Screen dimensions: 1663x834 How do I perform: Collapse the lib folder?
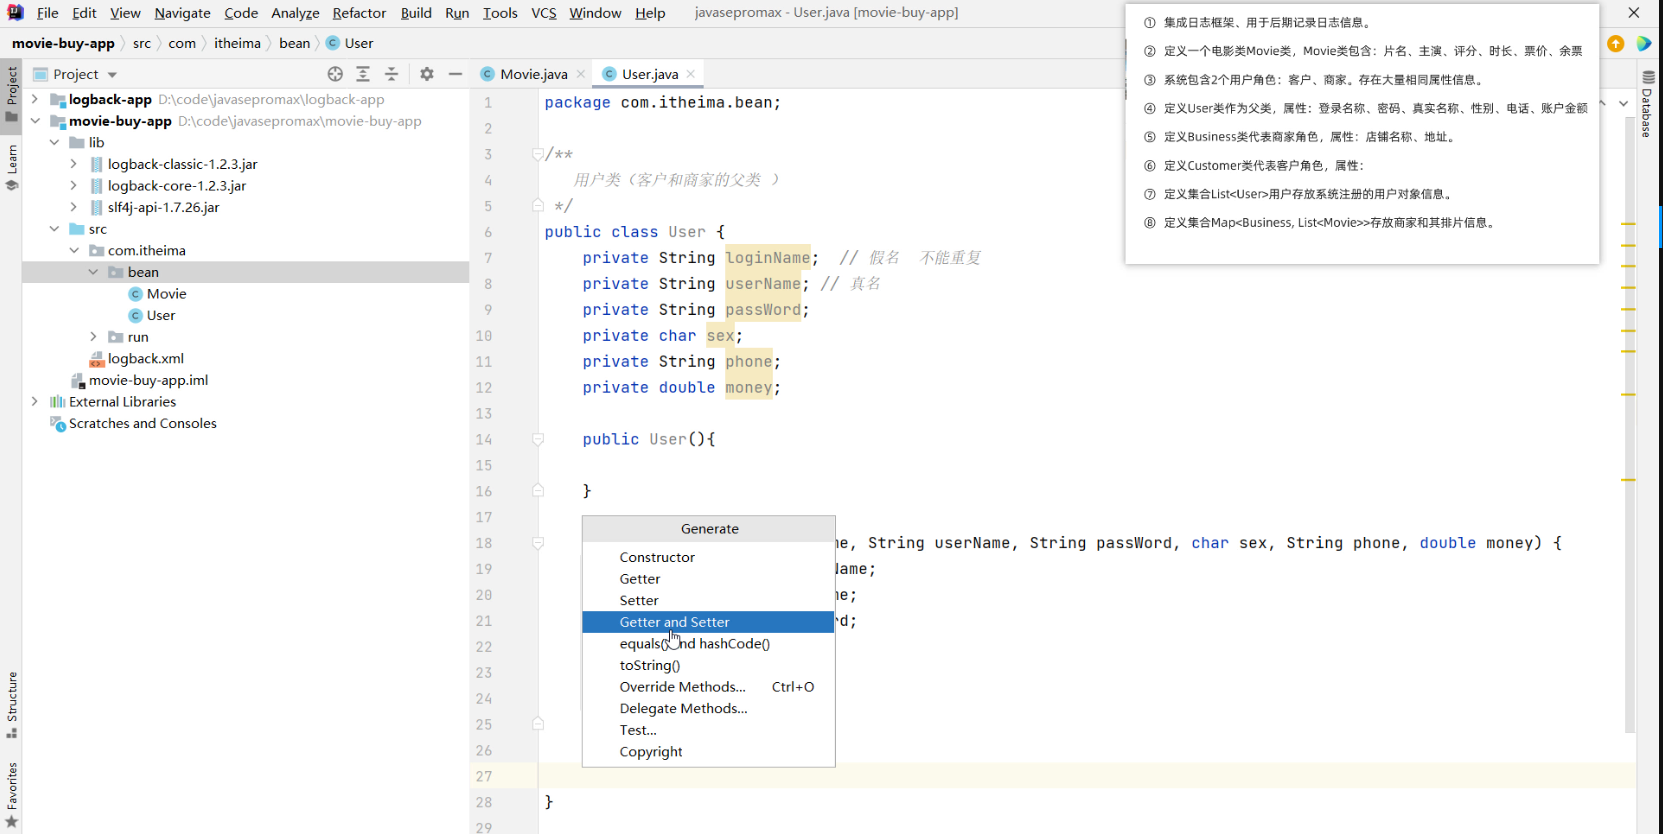coord(54,142)
